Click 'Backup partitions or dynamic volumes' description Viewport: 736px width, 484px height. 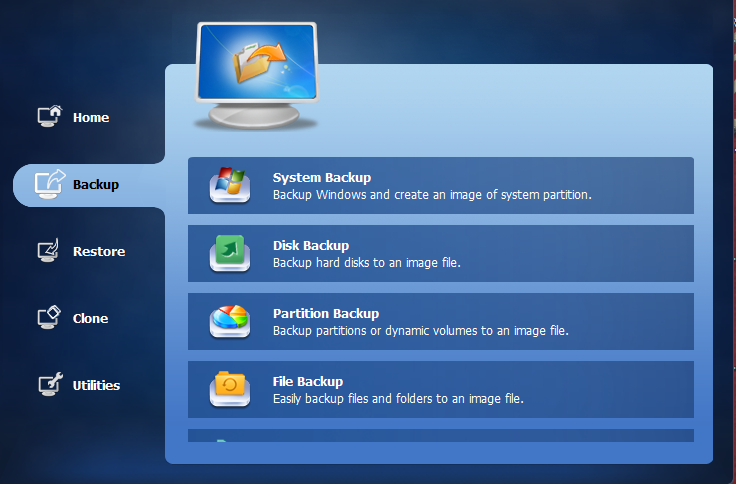pyautogui.click(x=421, y=330)
